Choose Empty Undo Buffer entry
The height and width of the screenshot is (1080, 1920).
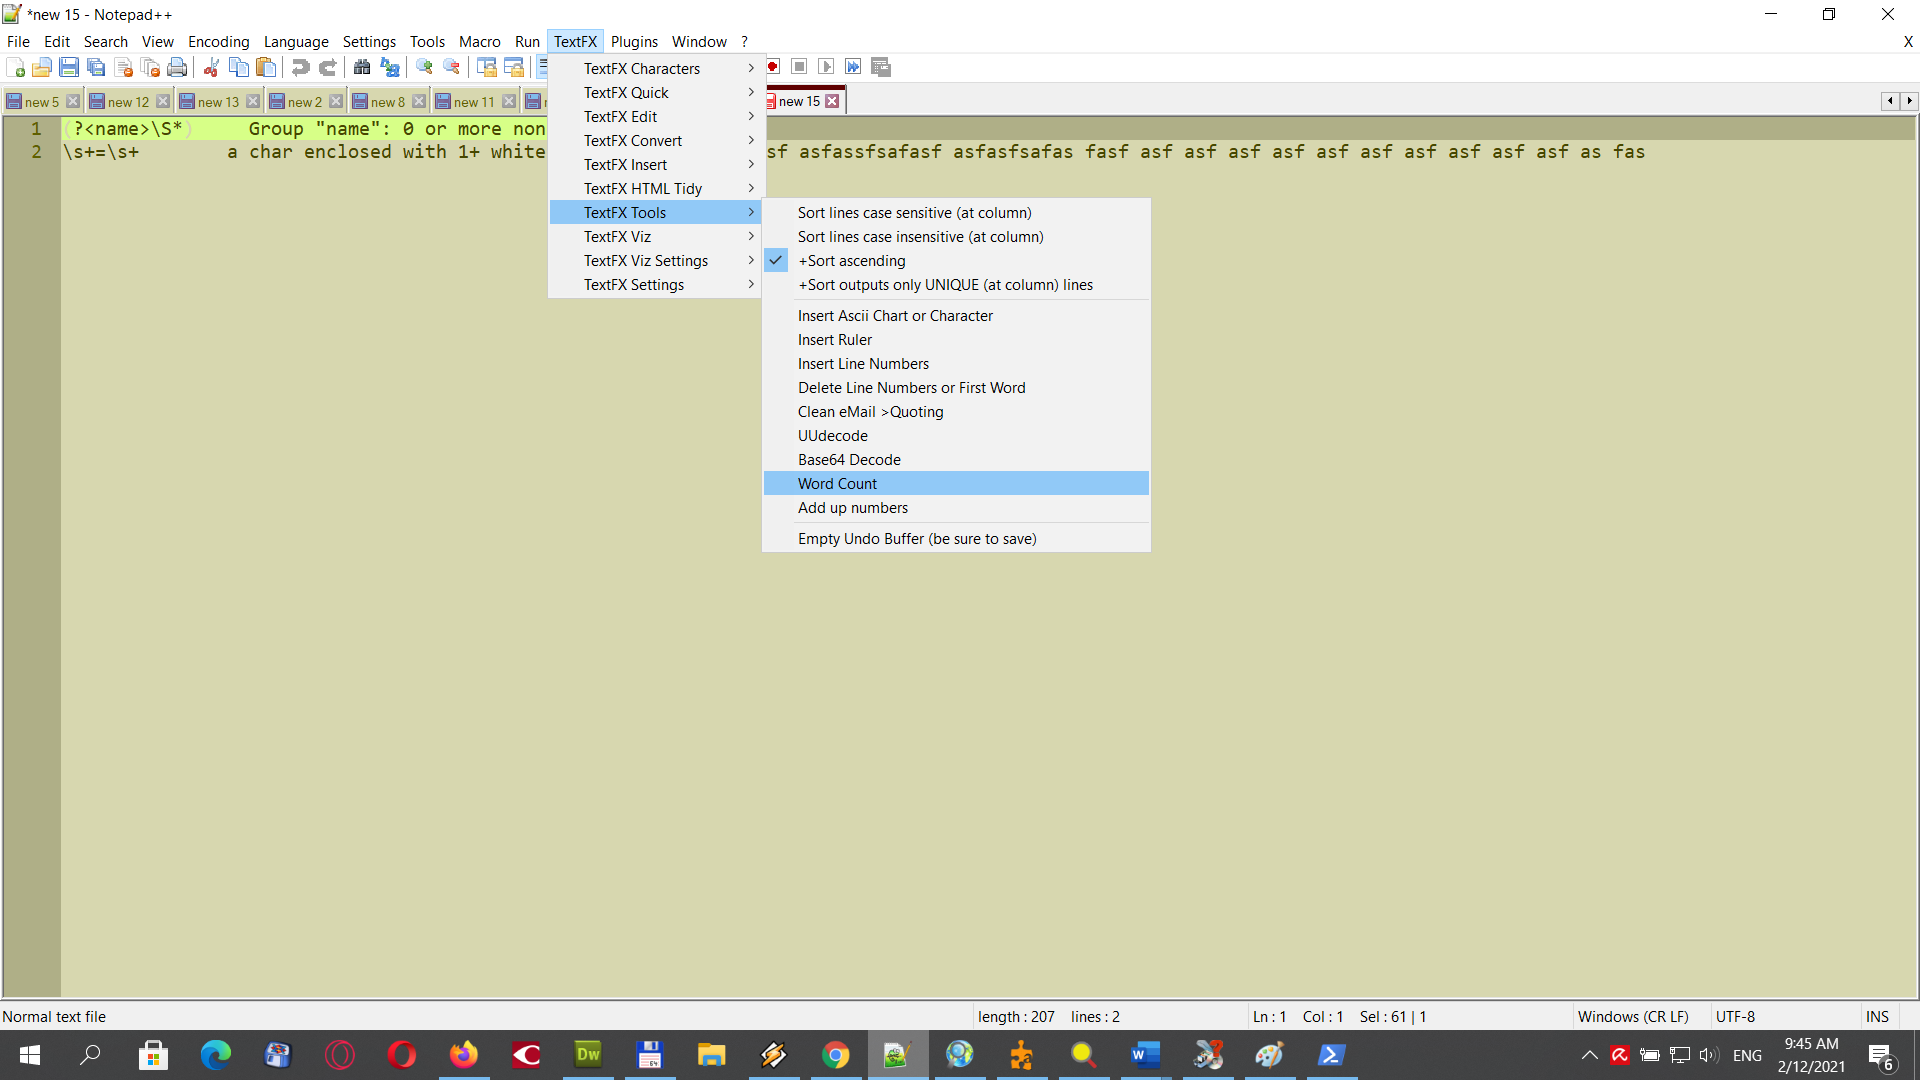point(956,539)
